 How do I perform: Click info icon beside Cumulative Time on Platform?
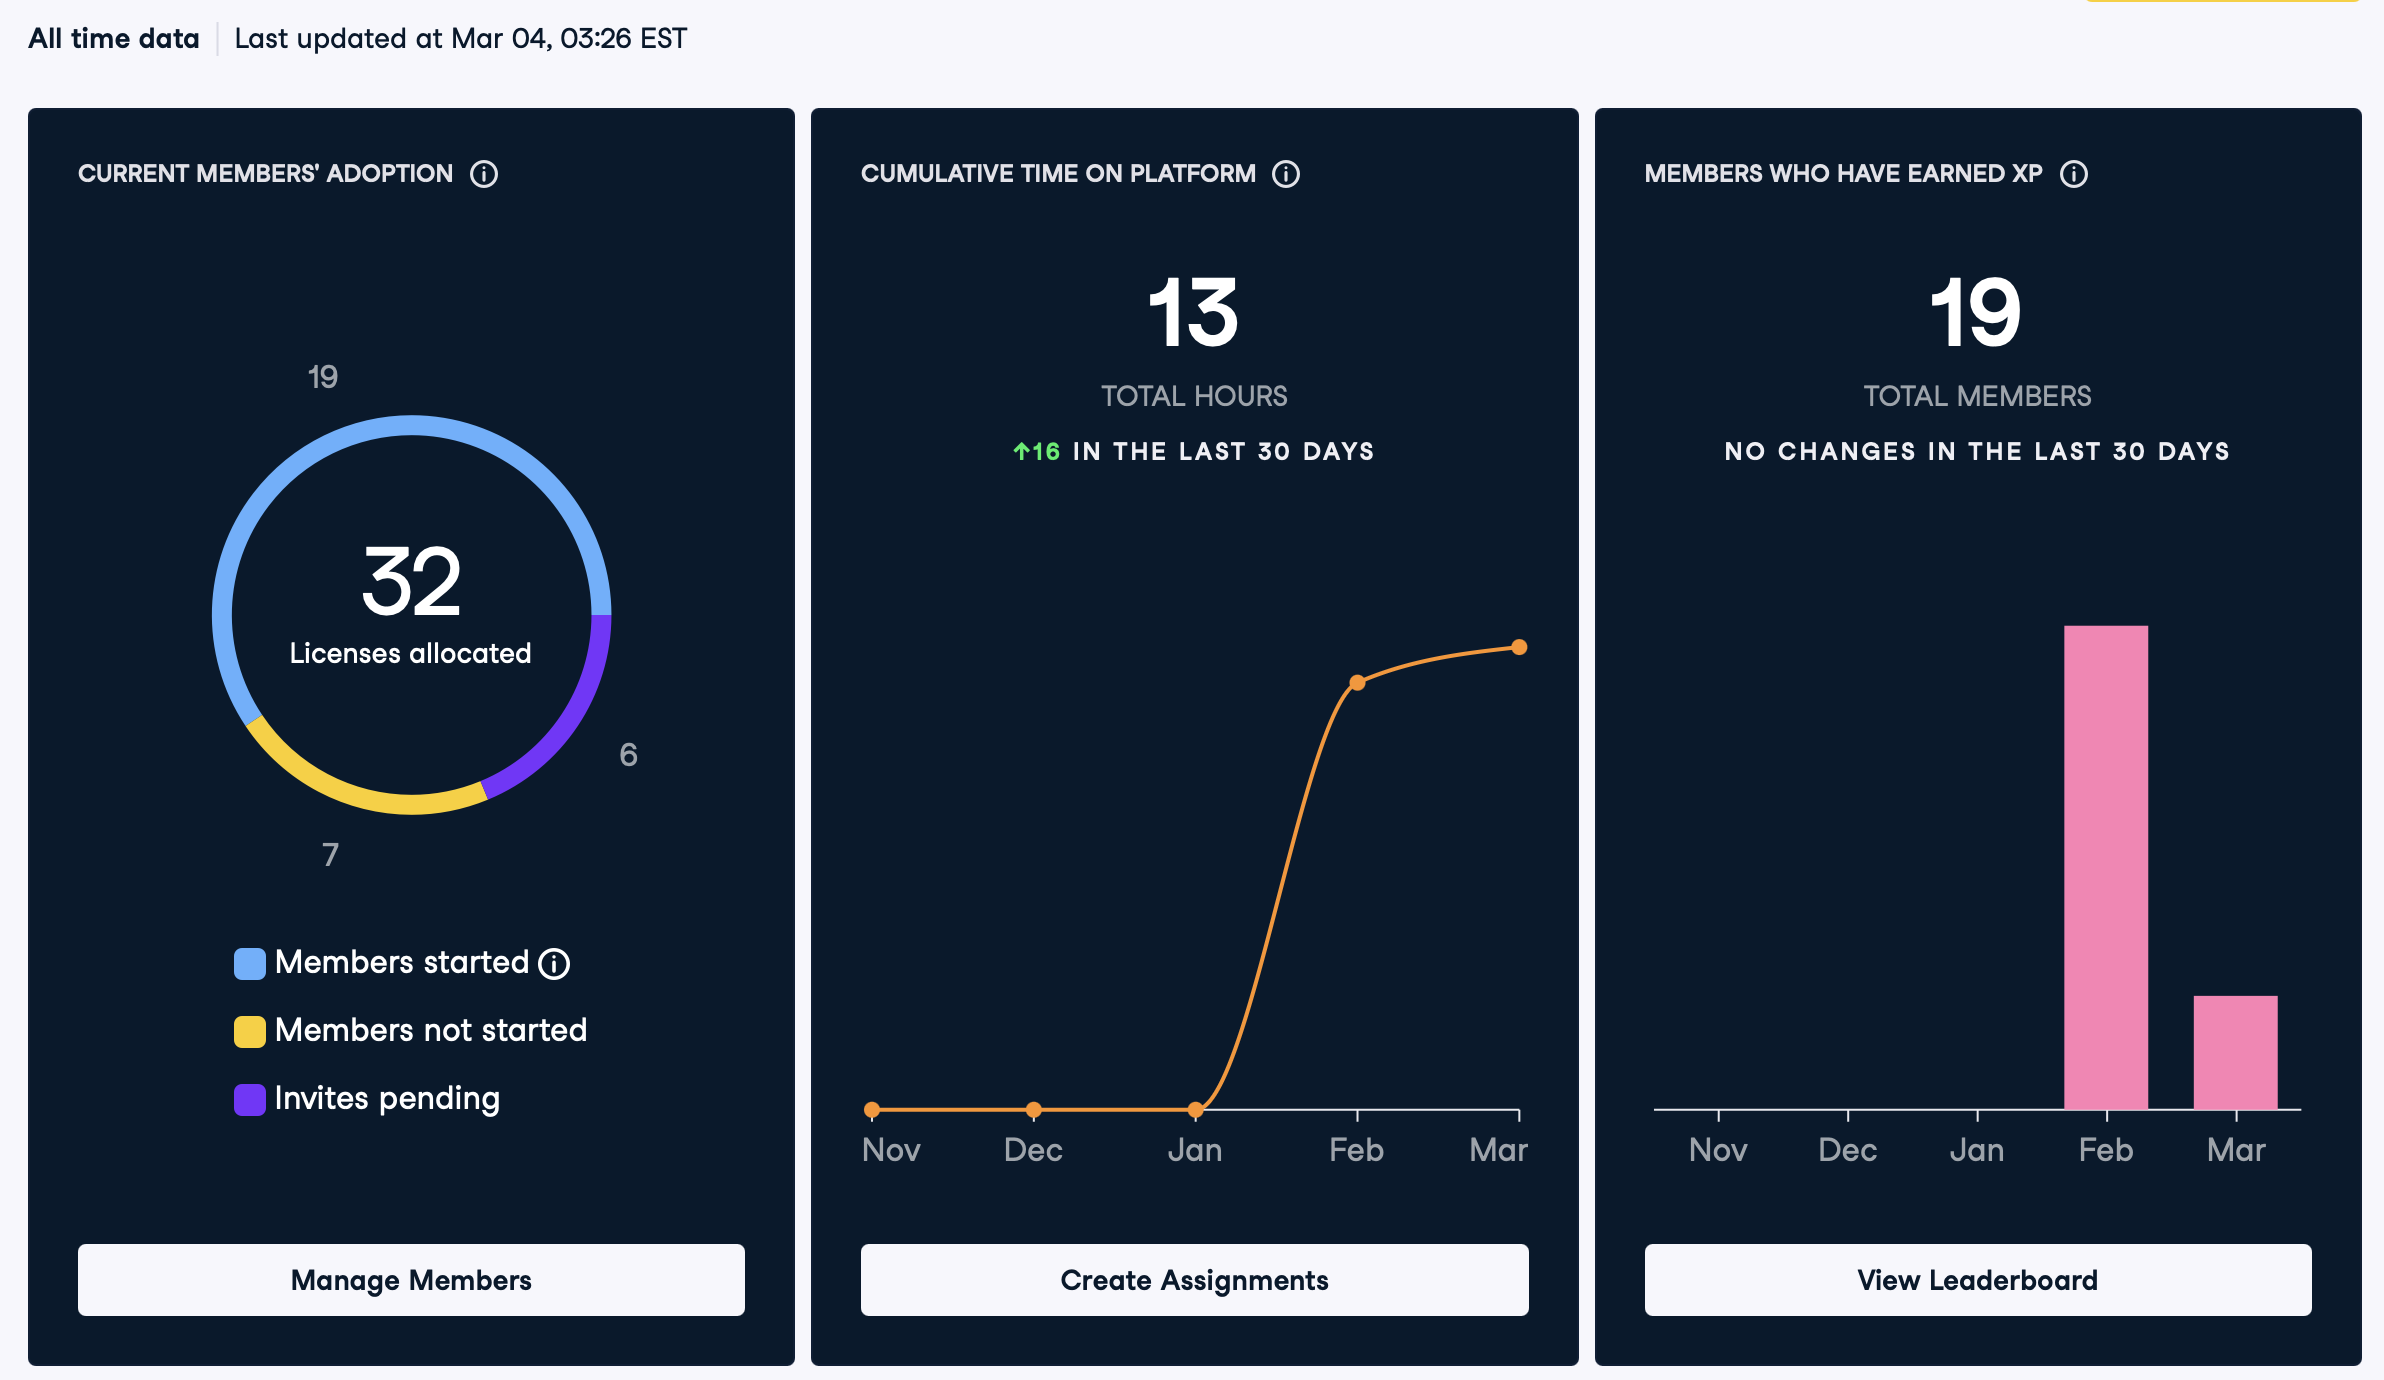[1286, 174]
